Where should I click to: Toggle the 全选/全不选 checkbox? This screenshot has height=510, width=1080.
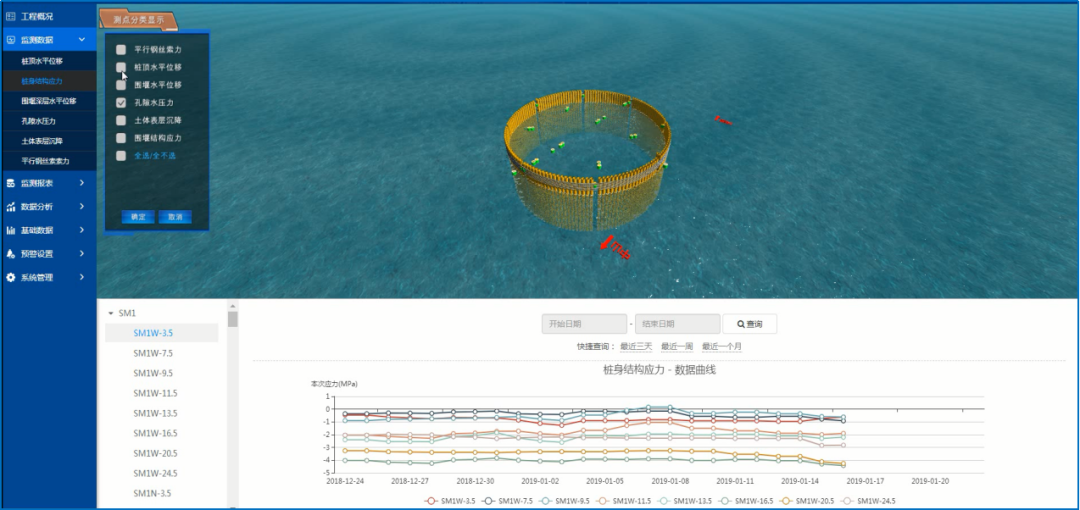[x=121, y=156]
